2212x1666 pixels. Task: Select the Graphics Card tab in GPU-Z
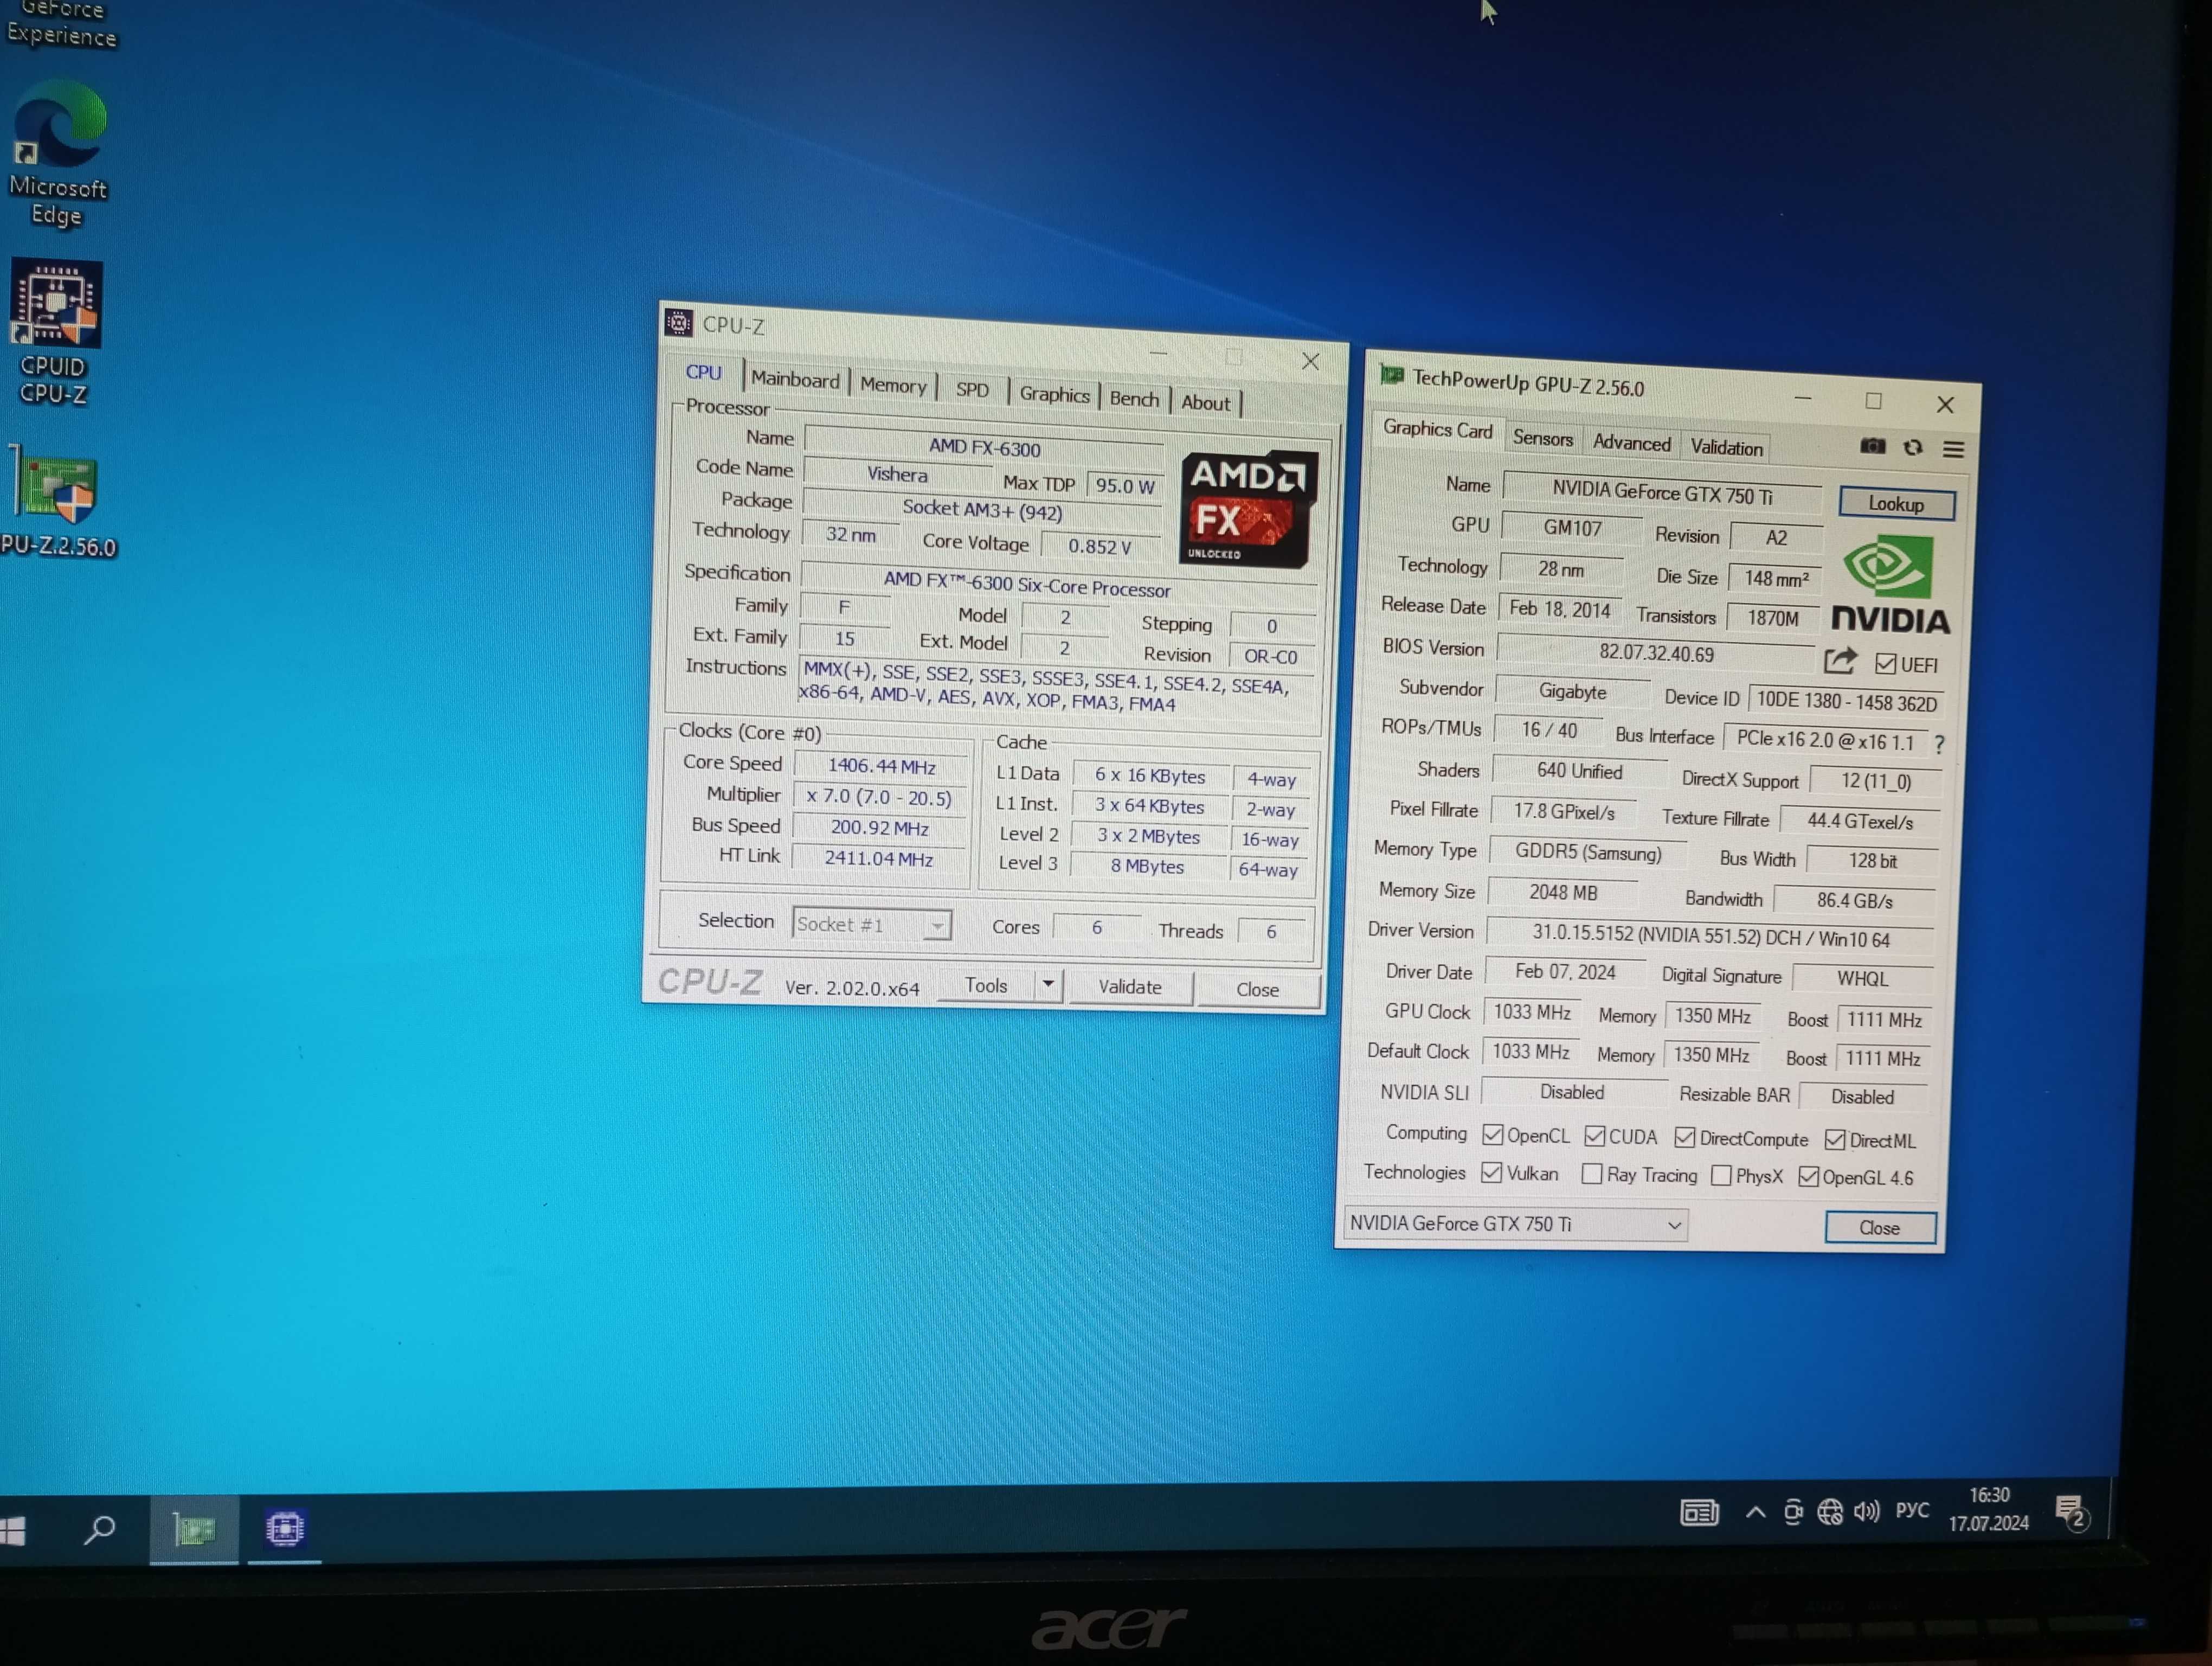pyautogui.click(x=1437, y=429)
